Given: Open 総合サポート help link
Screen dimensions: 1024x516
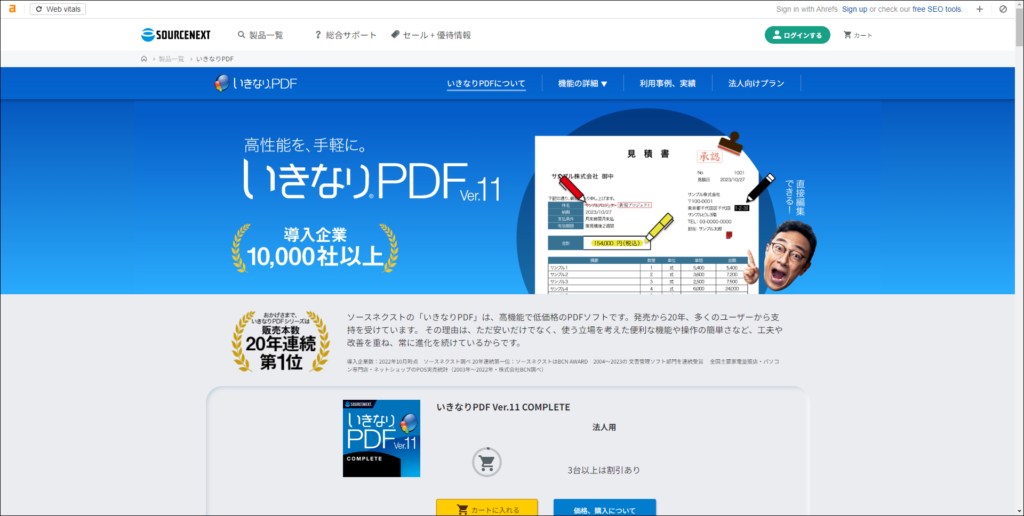Looking at the screenshot, I should tap(345, 35).
